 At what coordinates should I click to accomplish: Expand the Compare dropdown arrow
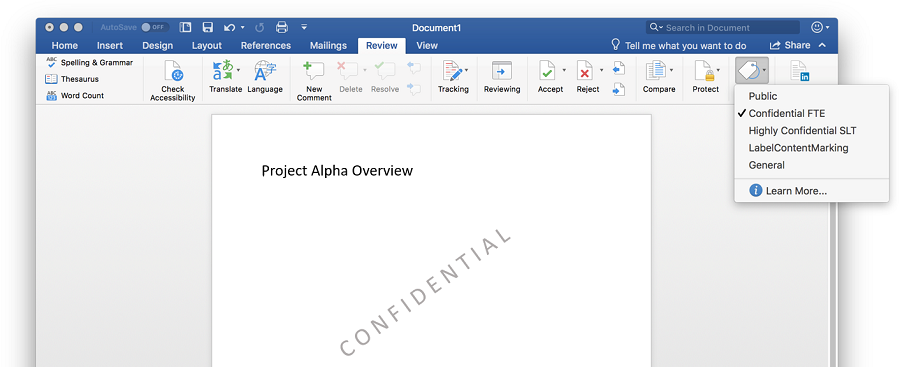click(x=671, y=70)
